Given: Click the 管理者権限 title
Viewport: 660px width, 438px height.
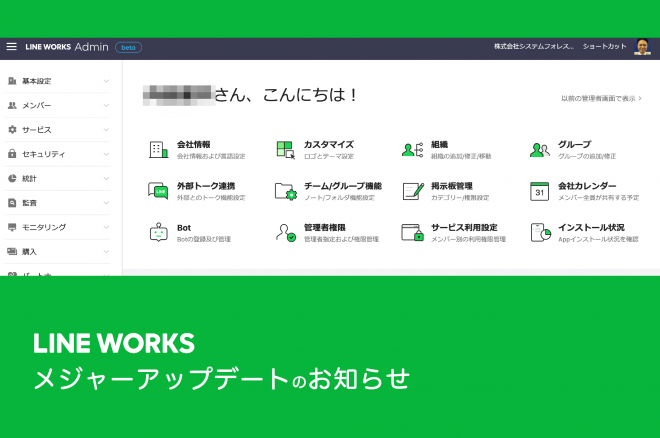Looking at the screenshot, I should (x=325, y=228).
